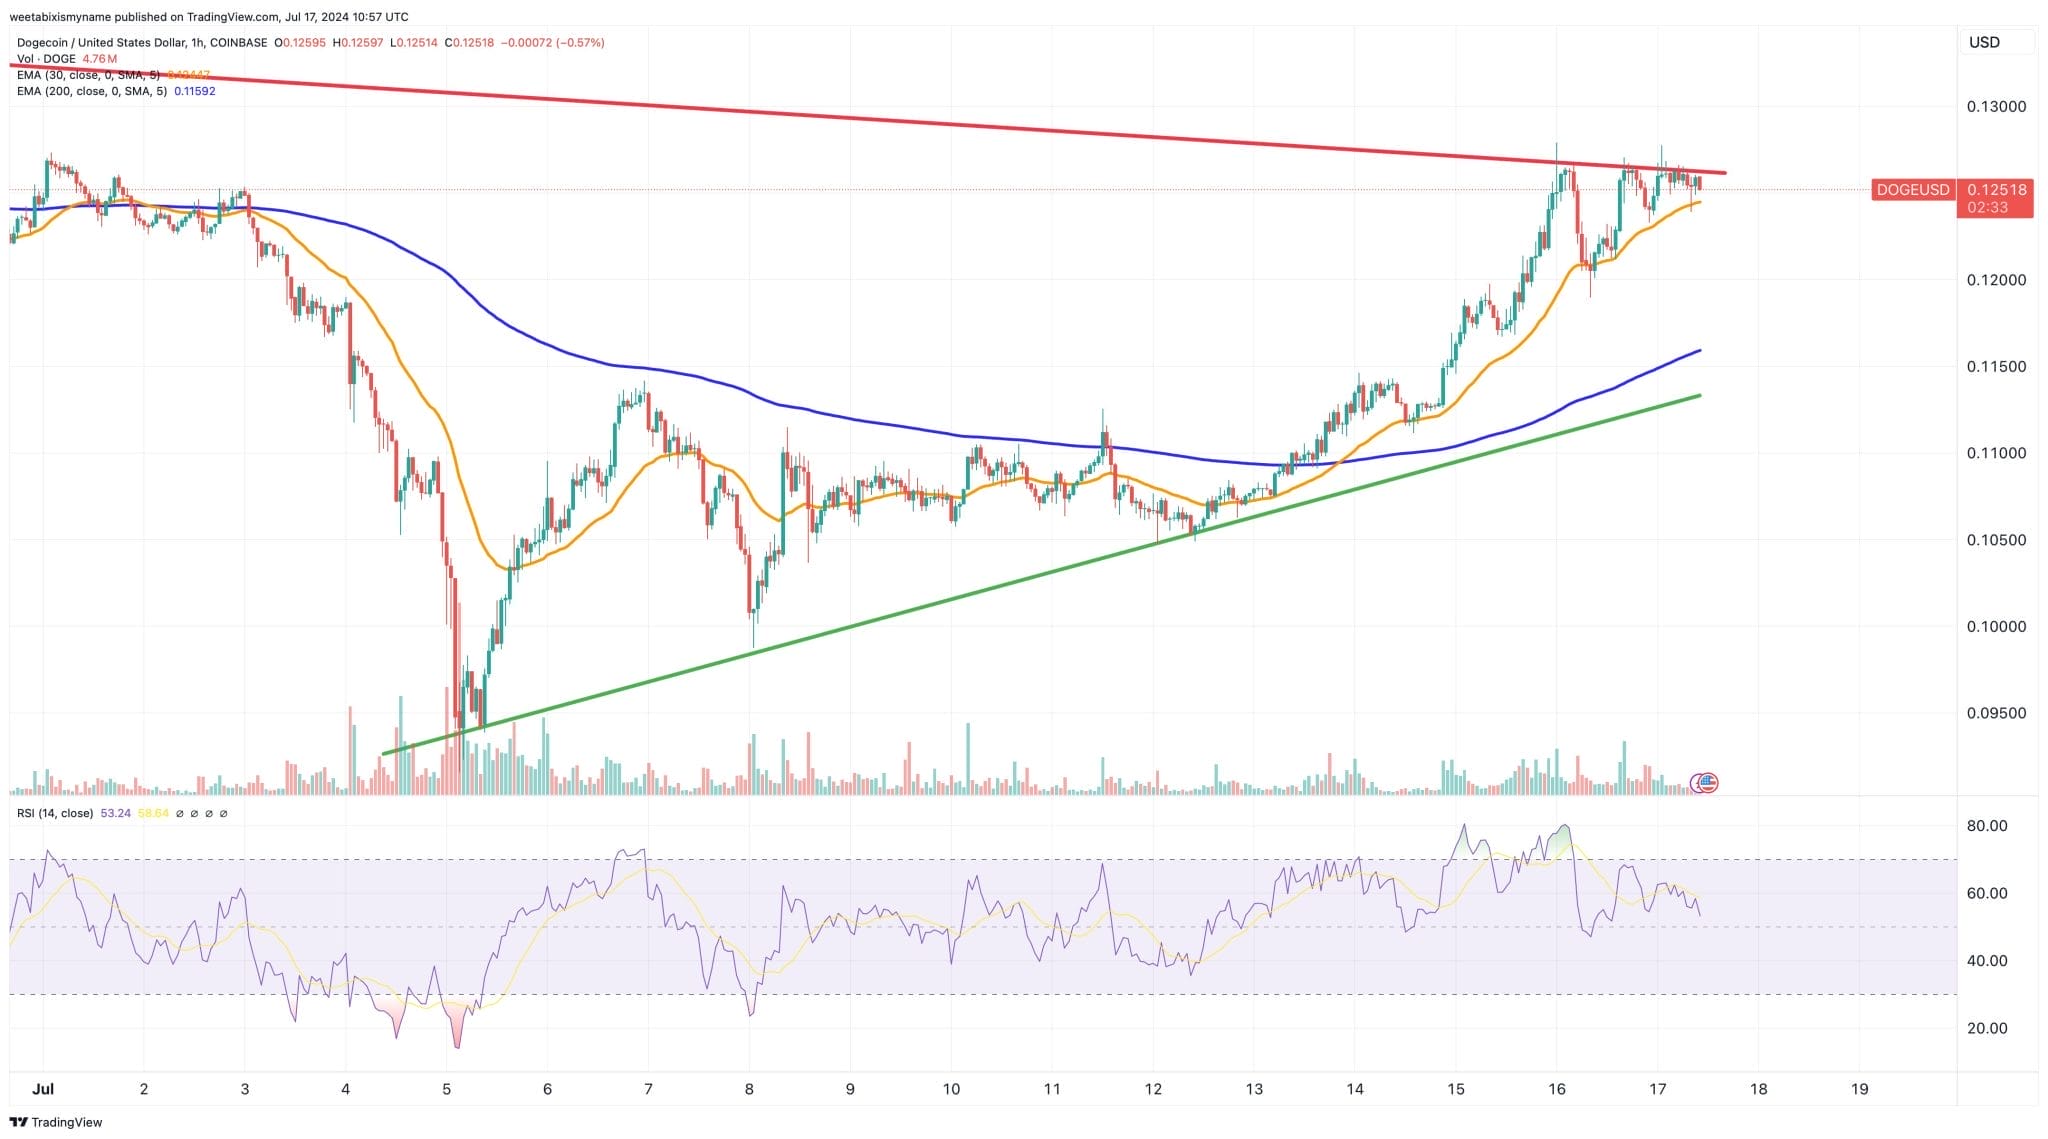Image resolution: width=2048 pixels, height=1139 pixels.
Task: Click the empty RSI value placeholder symbols
Action: click(201, 813)
